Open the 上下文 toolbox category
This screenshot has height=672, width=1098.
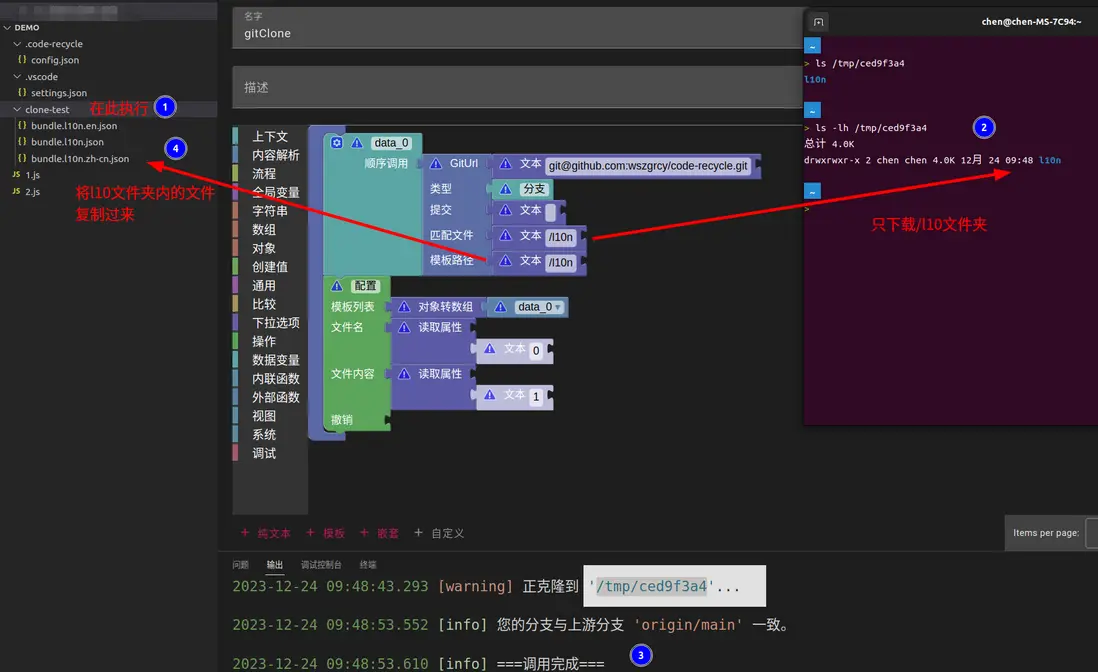pyautogui.click(x=270, y=136)
